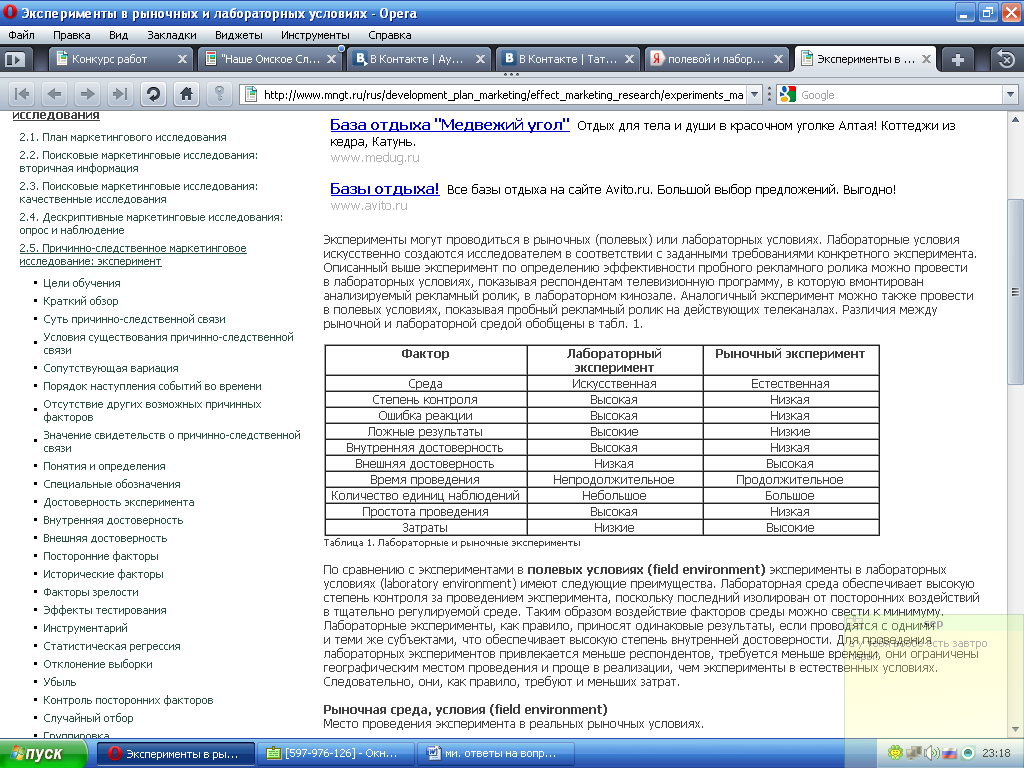Click the Fast Forward navigation button
Image resolution: width=1024 pixels, height=768 pixels.
point(120,95)
